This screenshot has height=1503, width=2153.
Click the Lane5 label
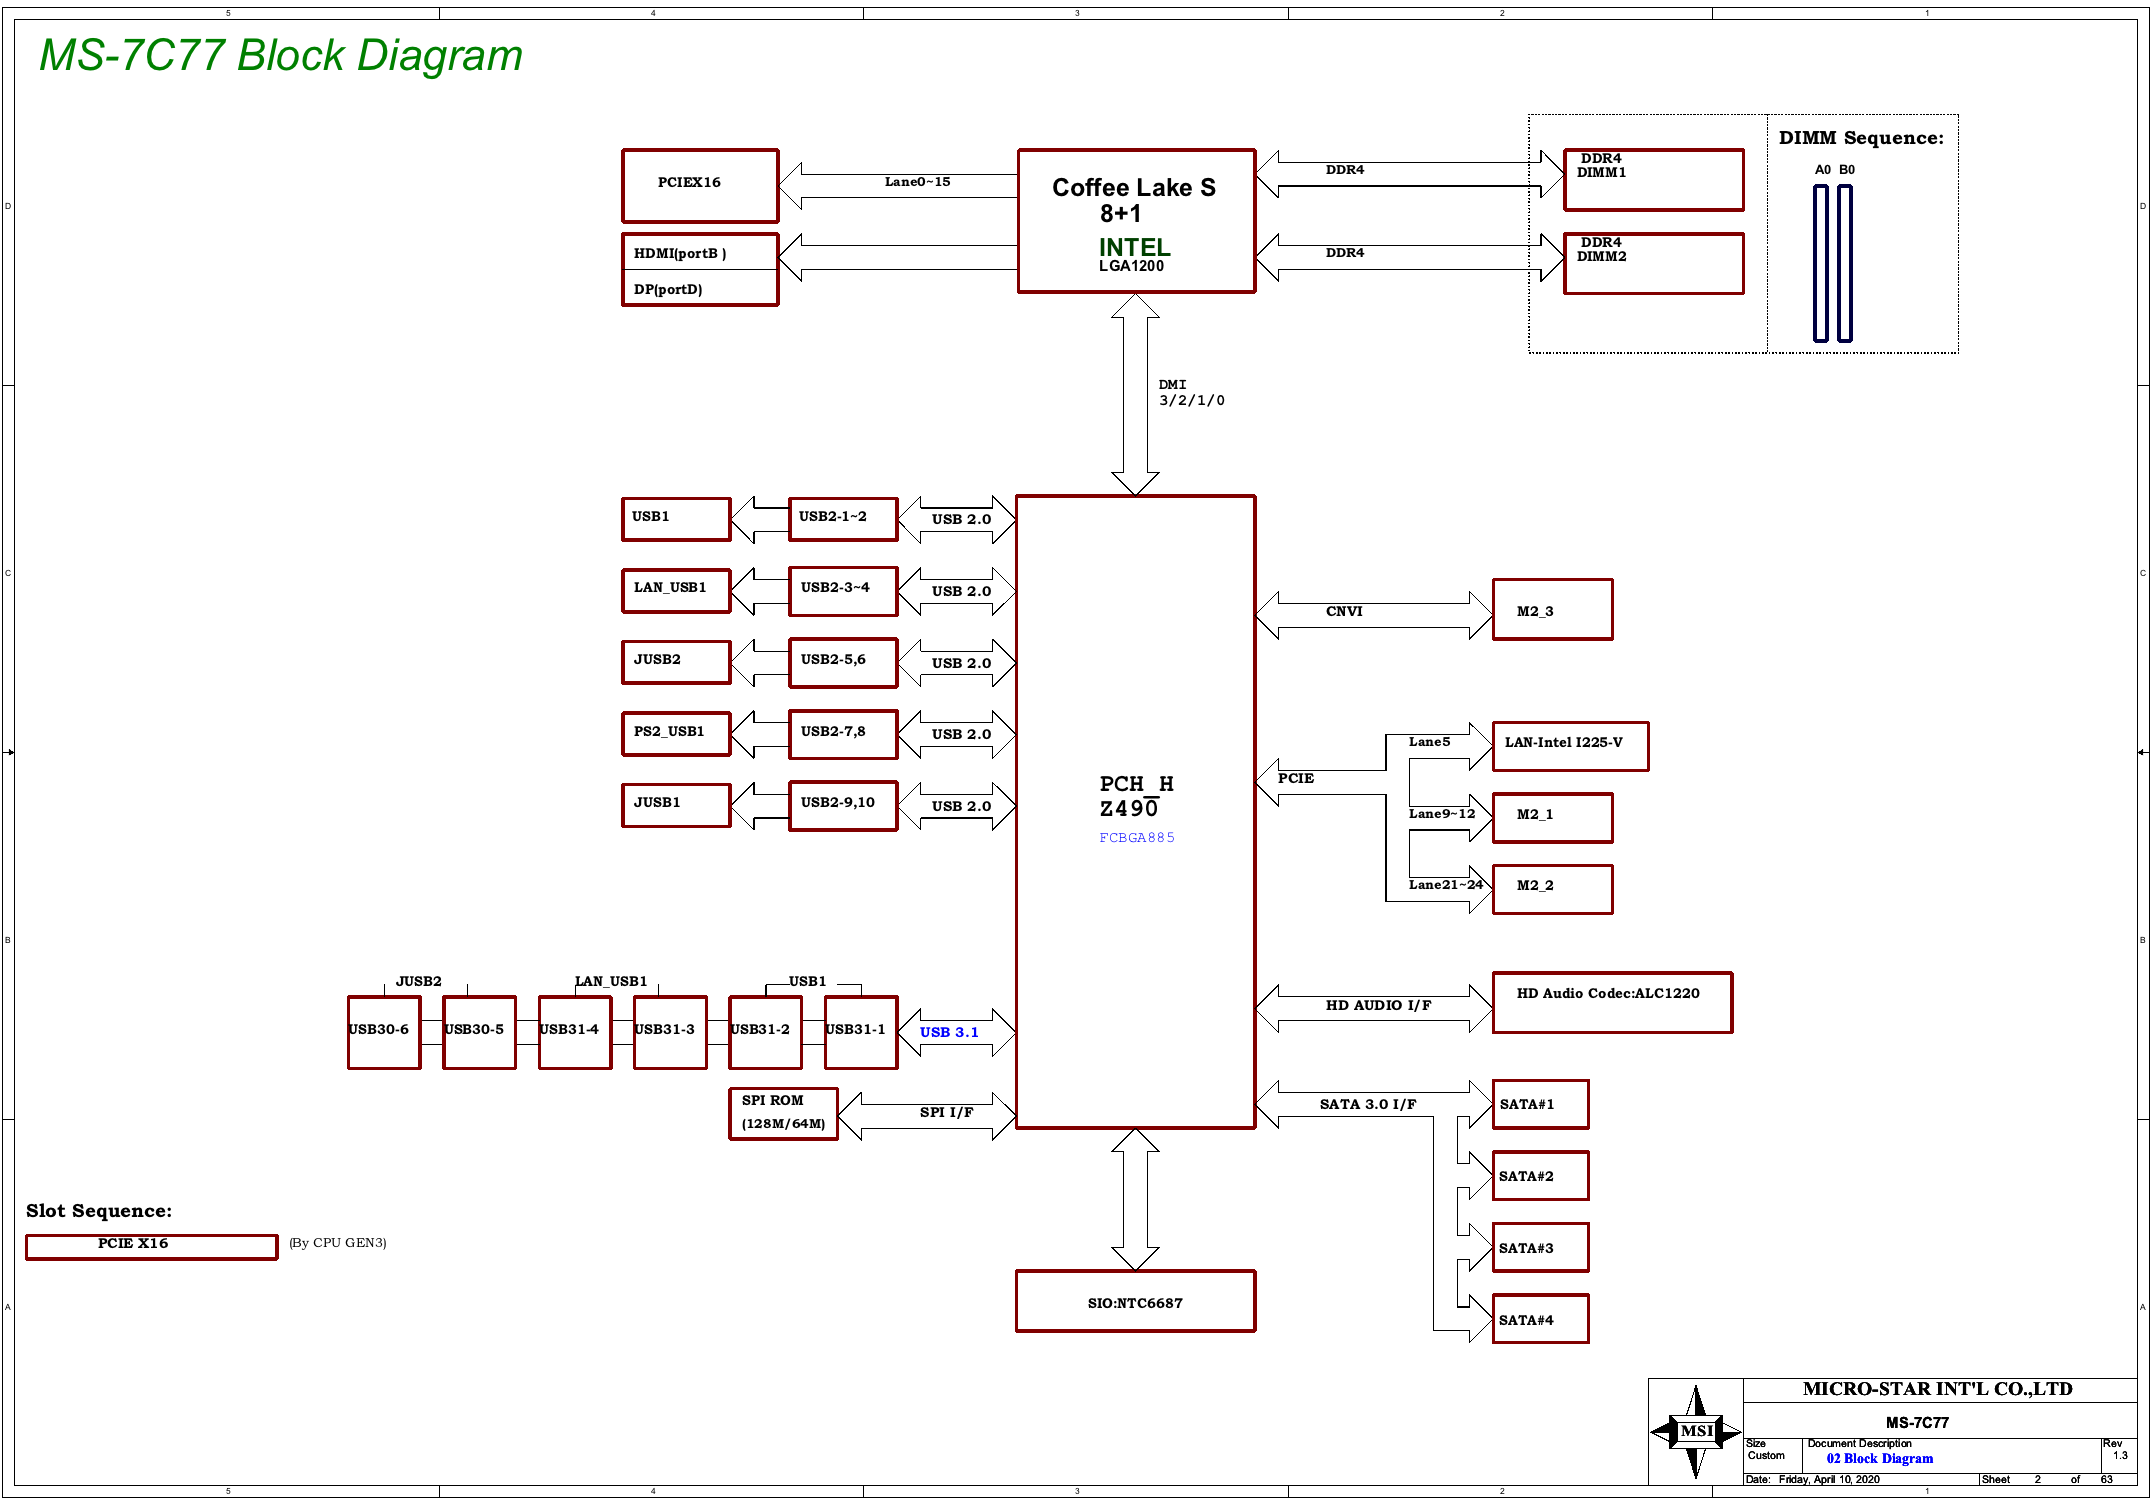pos(1429,742)
